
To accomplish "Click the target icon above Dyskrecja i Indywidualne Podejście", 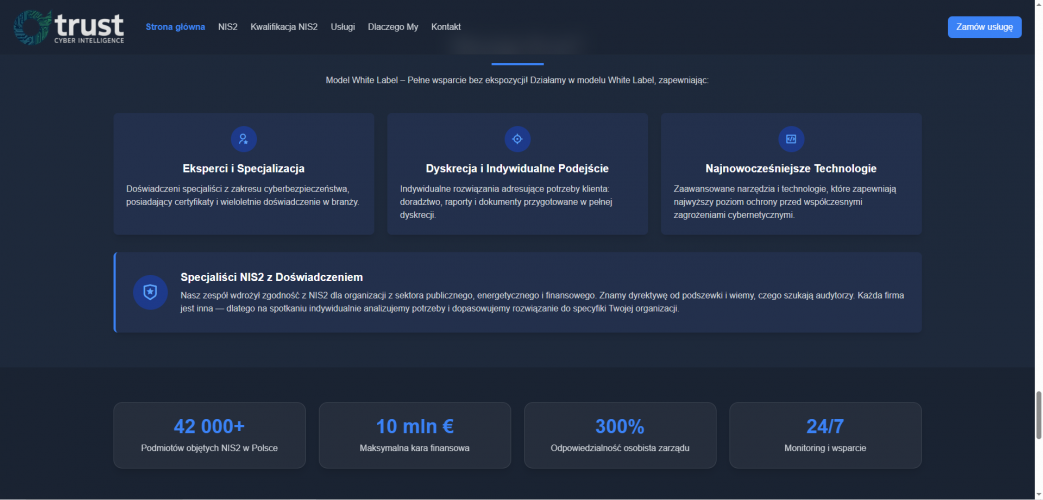I will click(x=518, y=139).
